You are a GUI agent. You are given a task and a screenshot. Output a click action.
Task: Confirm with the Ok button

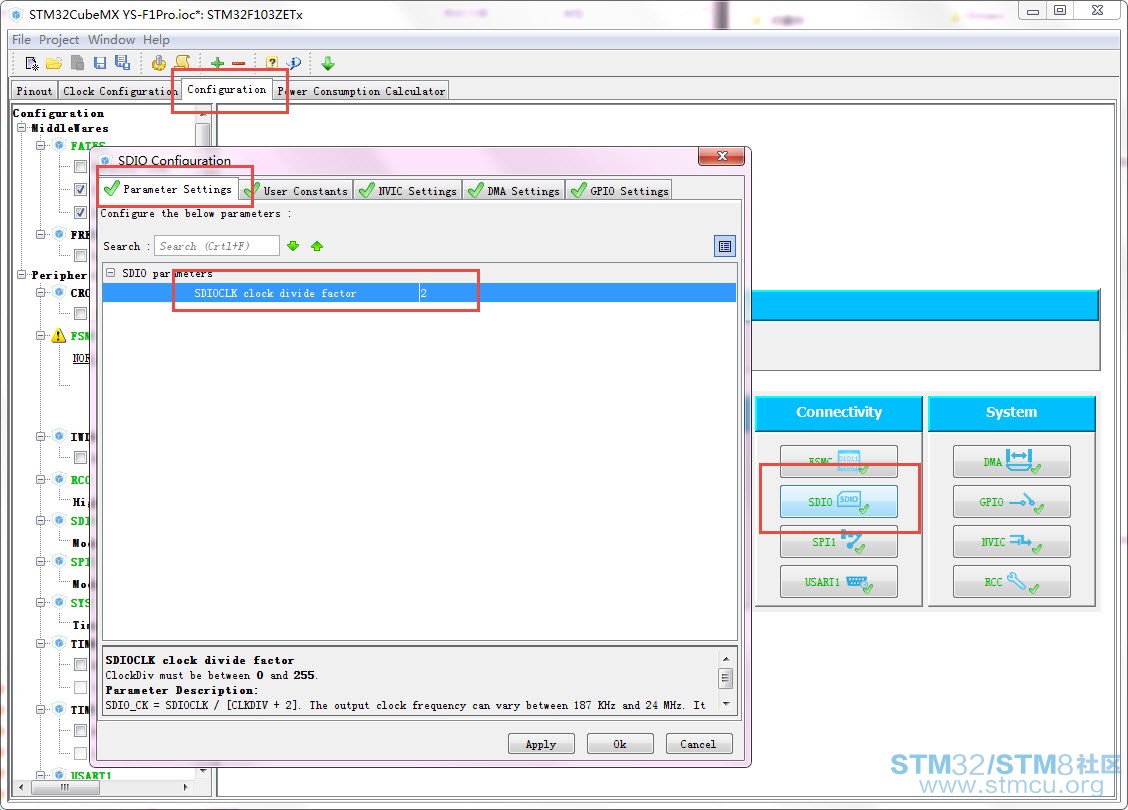pos(620,744)
